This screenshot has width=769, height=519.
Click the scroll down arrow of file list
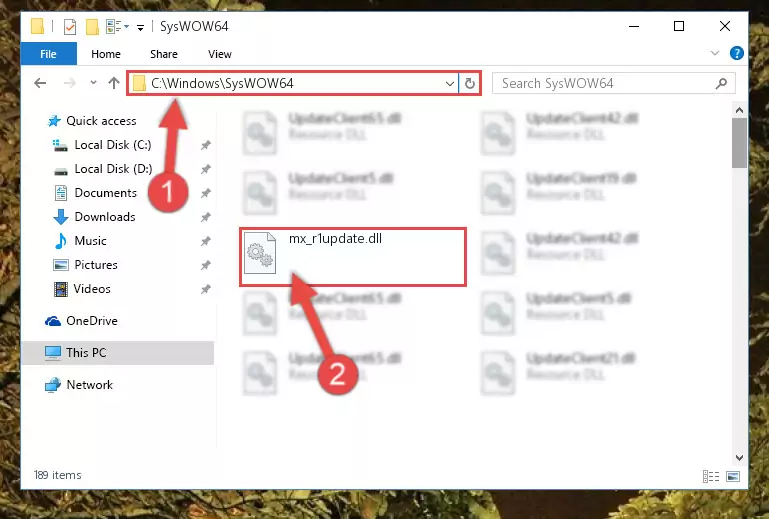740,457
